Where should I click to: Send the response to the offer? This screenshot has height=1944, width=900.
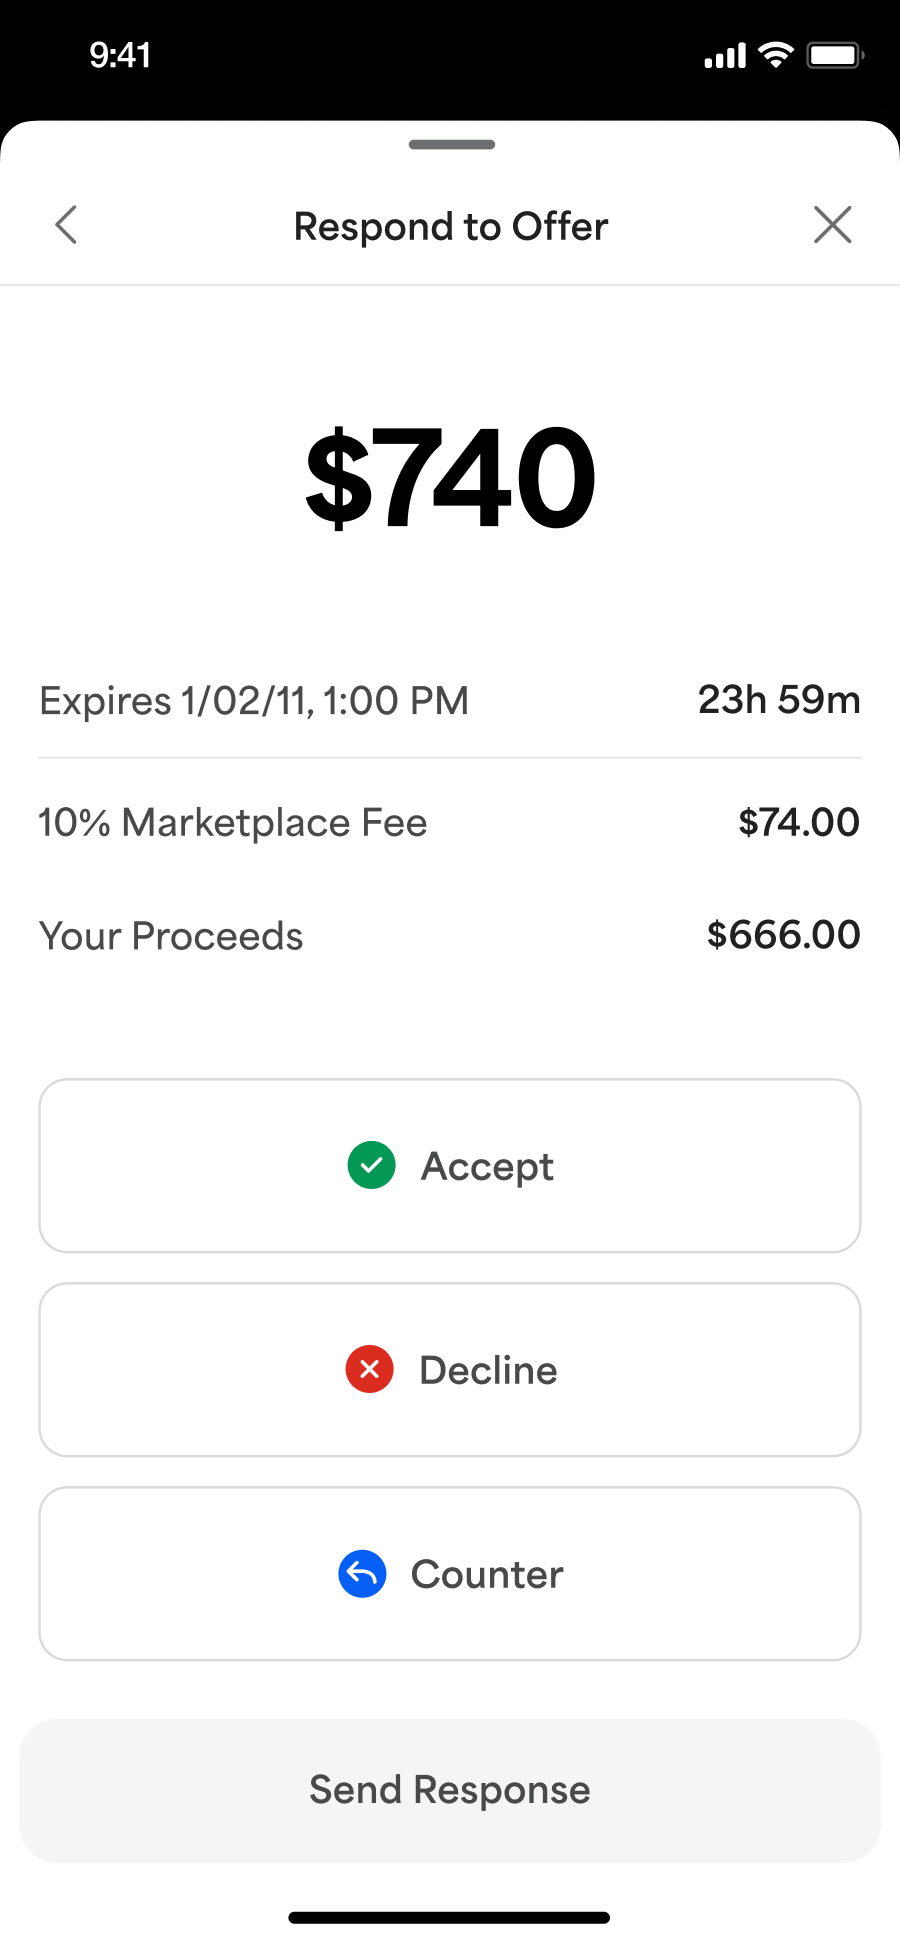click(450, 1790)
